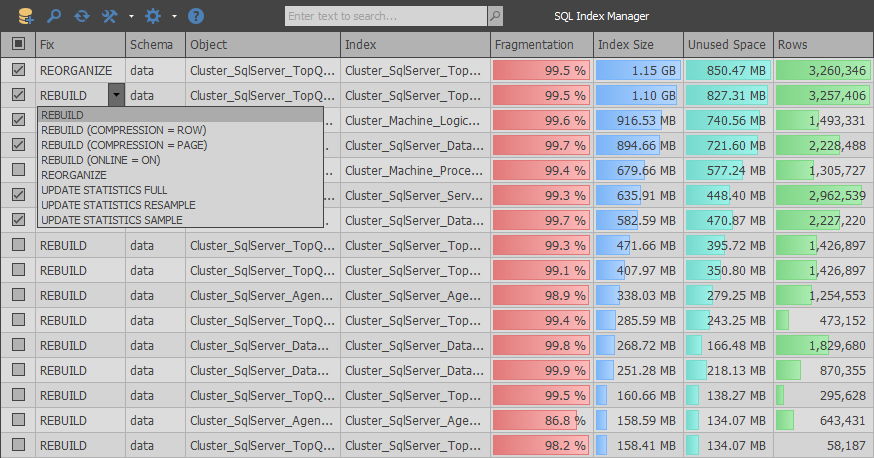Check the row with index size 679.66 MB
Image resolution: width=874 pixels, height=458 pixels.
click(x=18, y=169)
